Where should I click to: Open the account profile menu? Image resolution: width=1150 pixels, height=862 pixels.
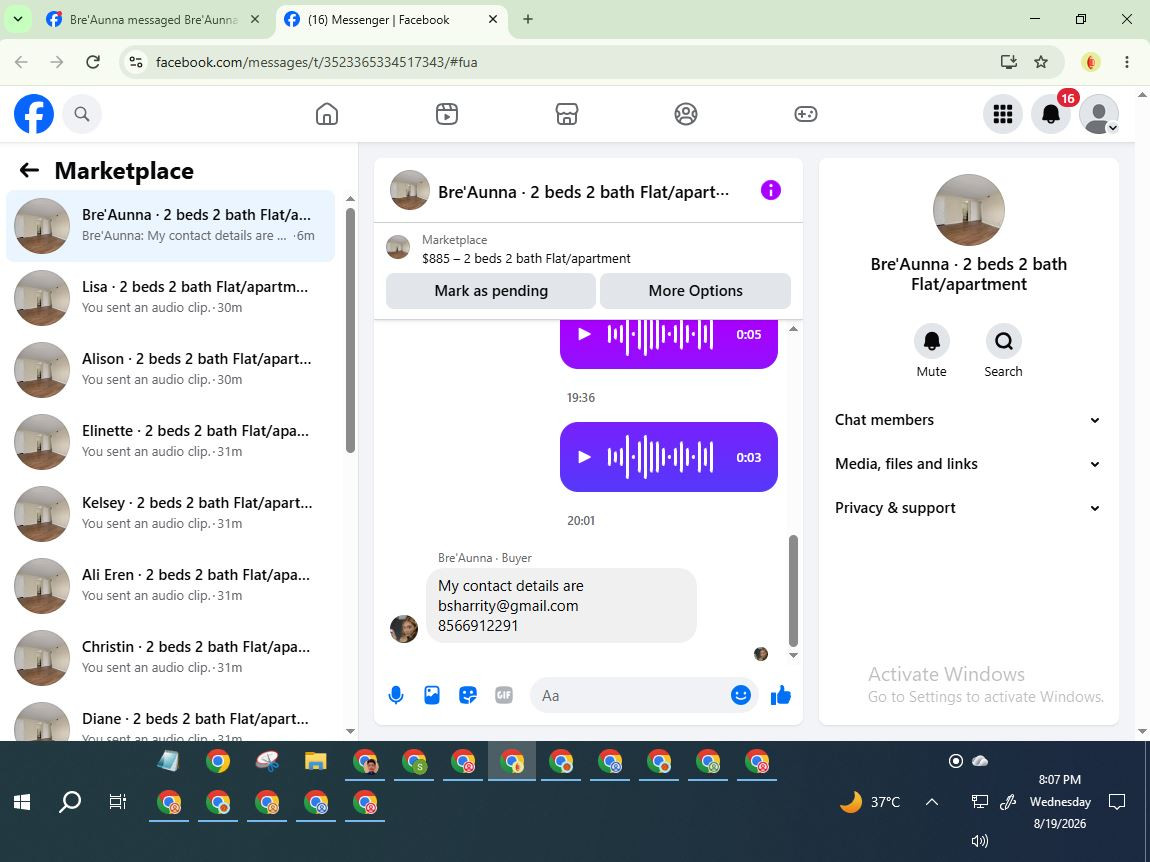1099,114
